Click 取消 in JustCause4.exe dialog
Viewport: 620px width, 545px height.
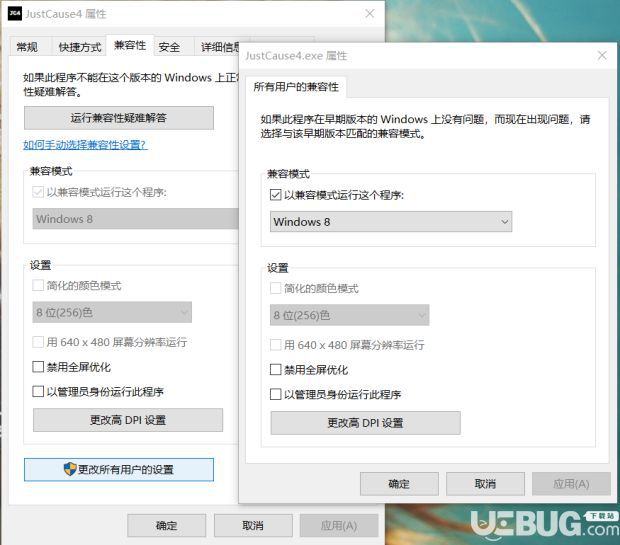click(x=485, y=484)
